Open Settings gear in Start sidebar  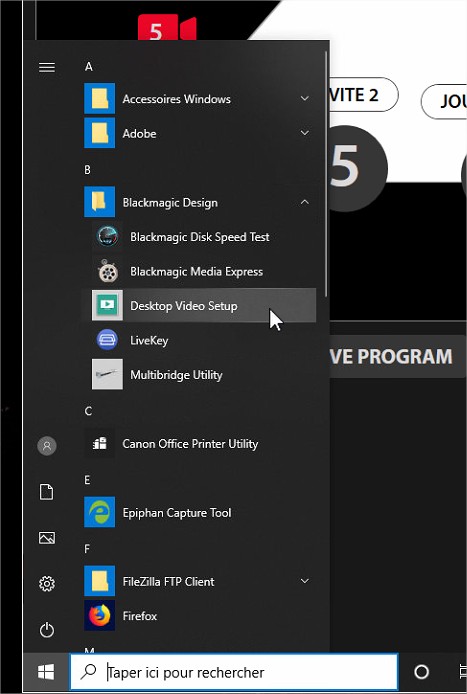[47, 584]
